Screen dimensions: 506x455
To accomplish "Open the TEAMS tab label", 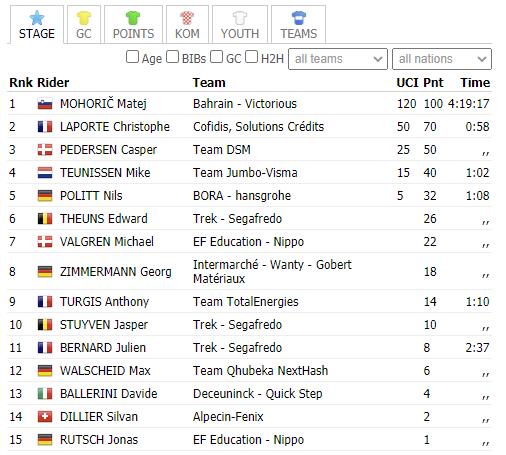I will 299,34.
